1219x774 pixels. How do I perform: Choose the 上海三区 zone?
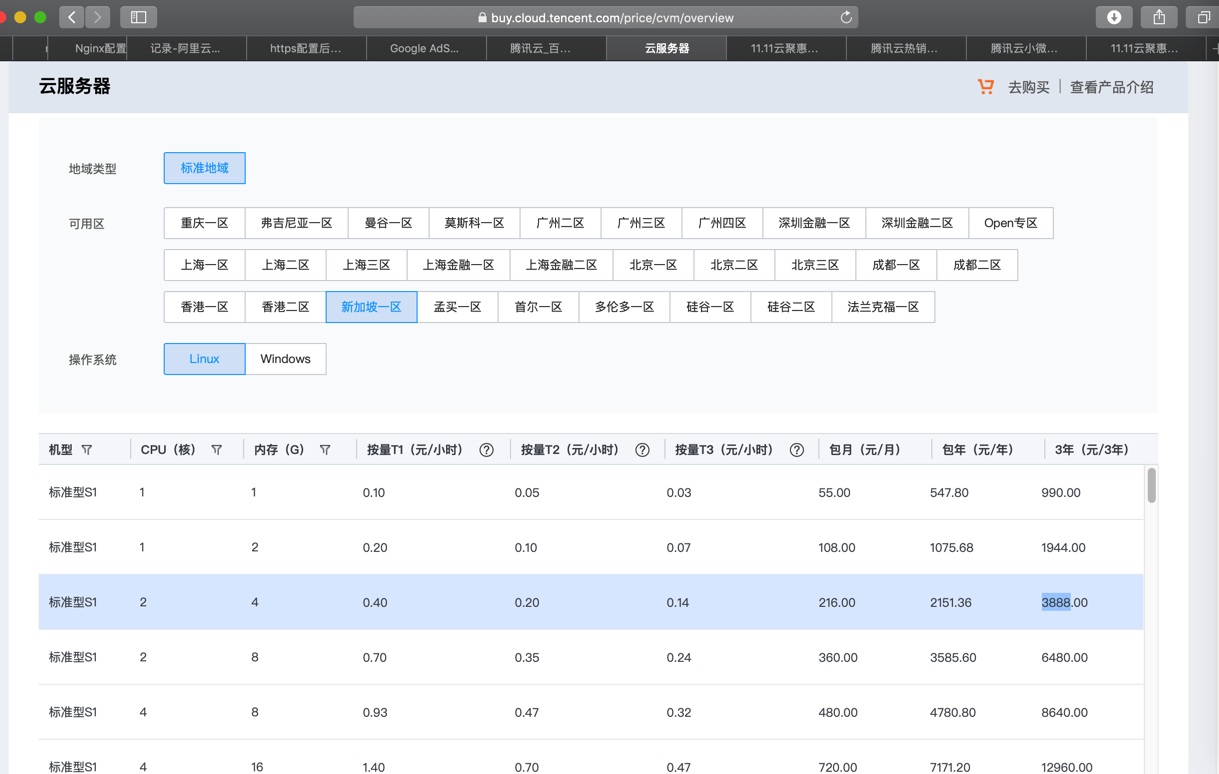(366, 265)
